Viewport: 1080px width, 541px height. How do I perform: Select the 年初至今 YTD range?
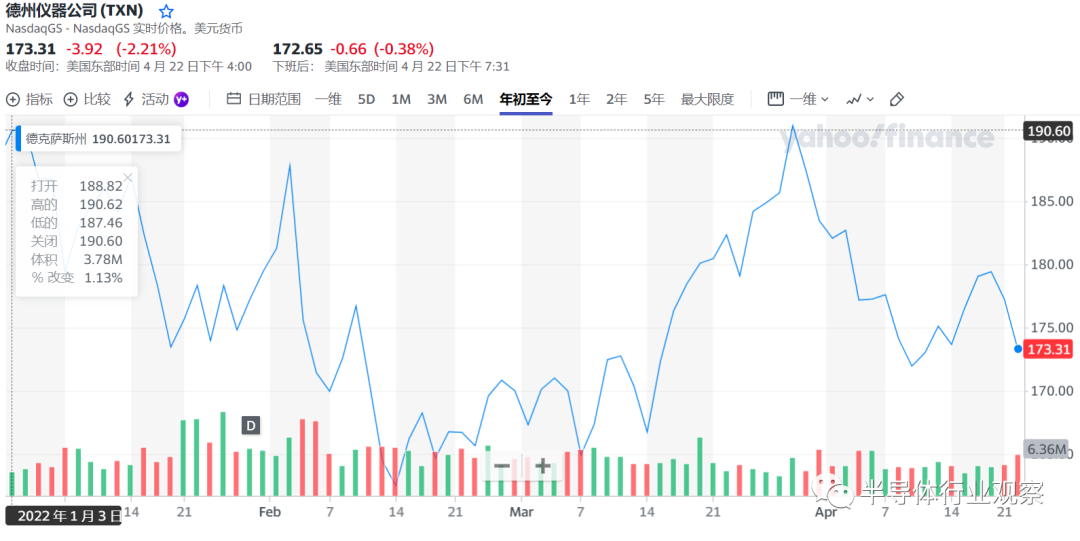pyautogui.click(x=526, y=99)
